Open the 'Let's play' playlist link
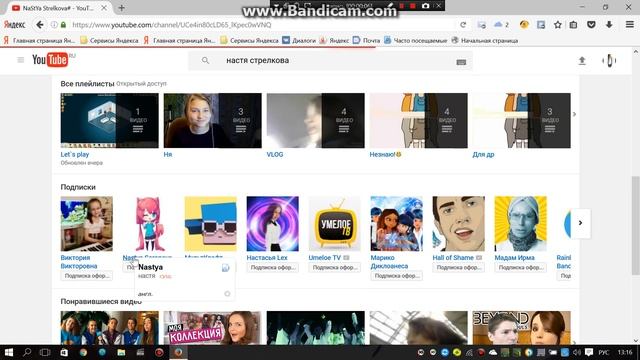Screen dimensions: 640x360 75,154
